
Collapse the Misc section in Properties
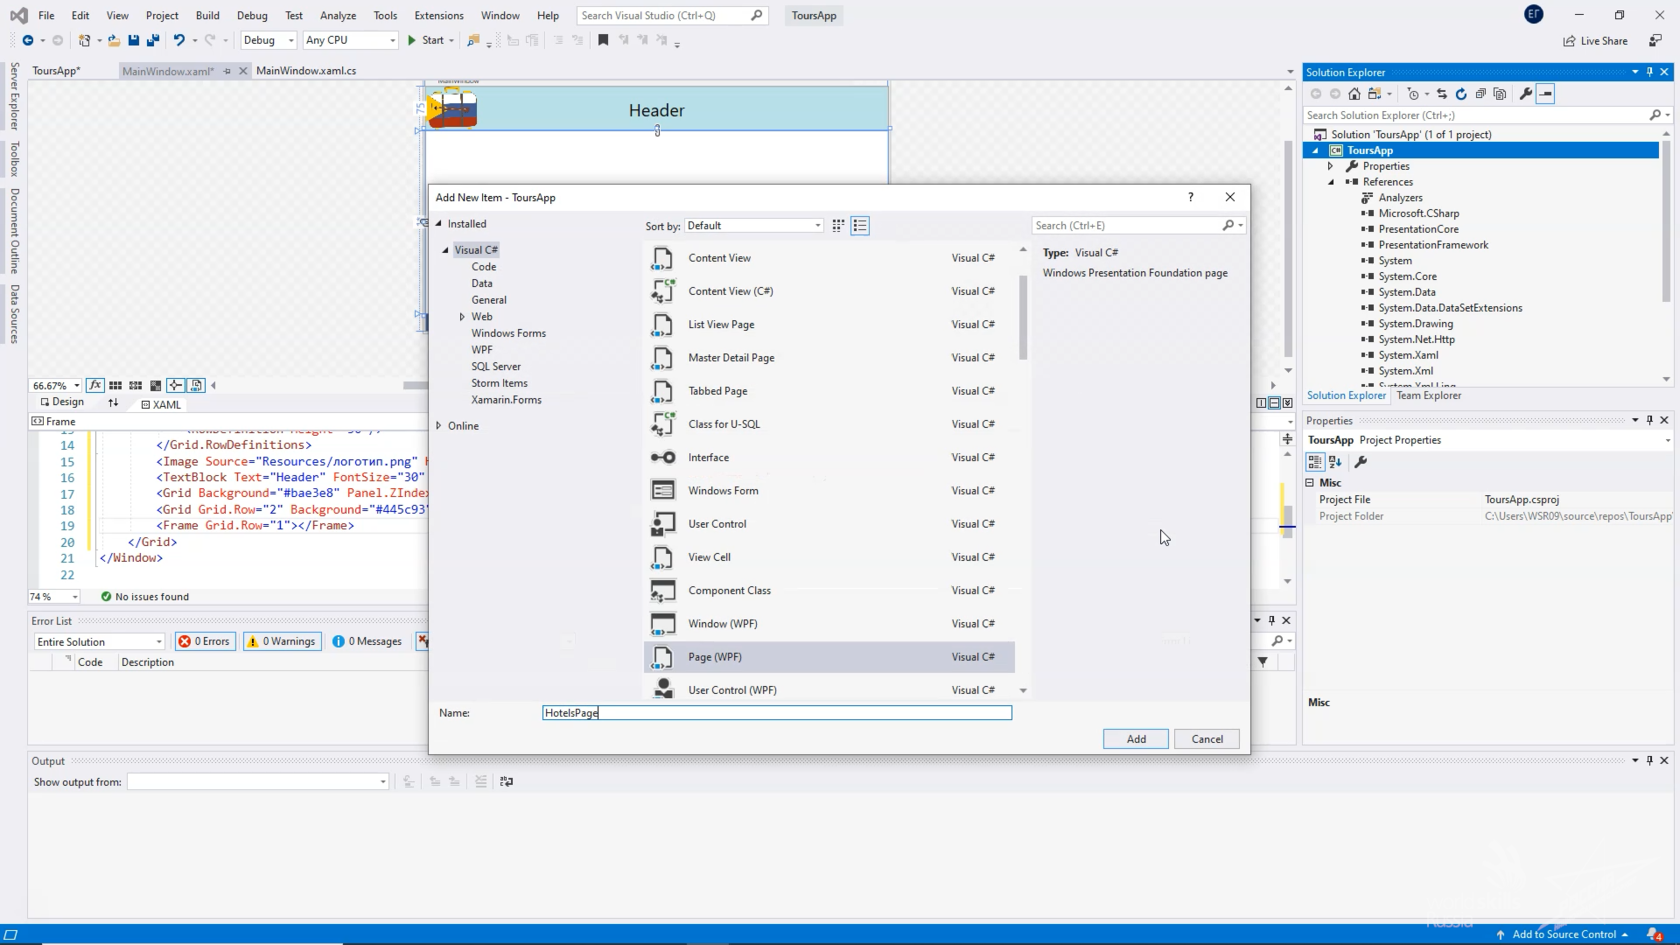pos(1310,483)
